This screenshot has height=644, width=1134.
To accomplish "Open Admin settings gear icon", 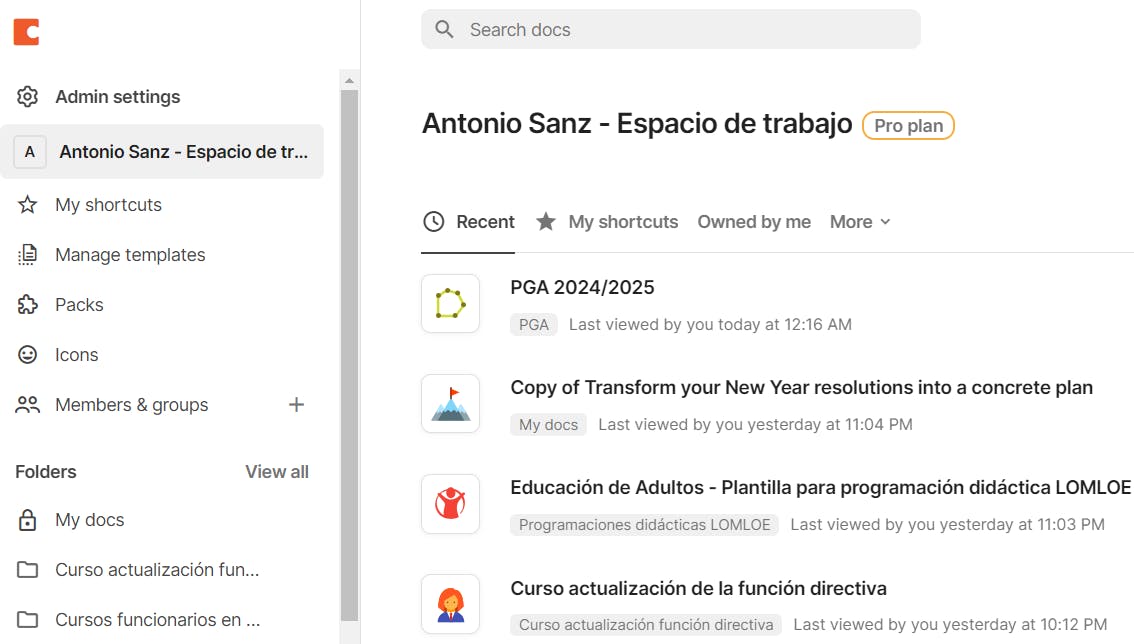I will pyautogui.click(x=27, y=96).
